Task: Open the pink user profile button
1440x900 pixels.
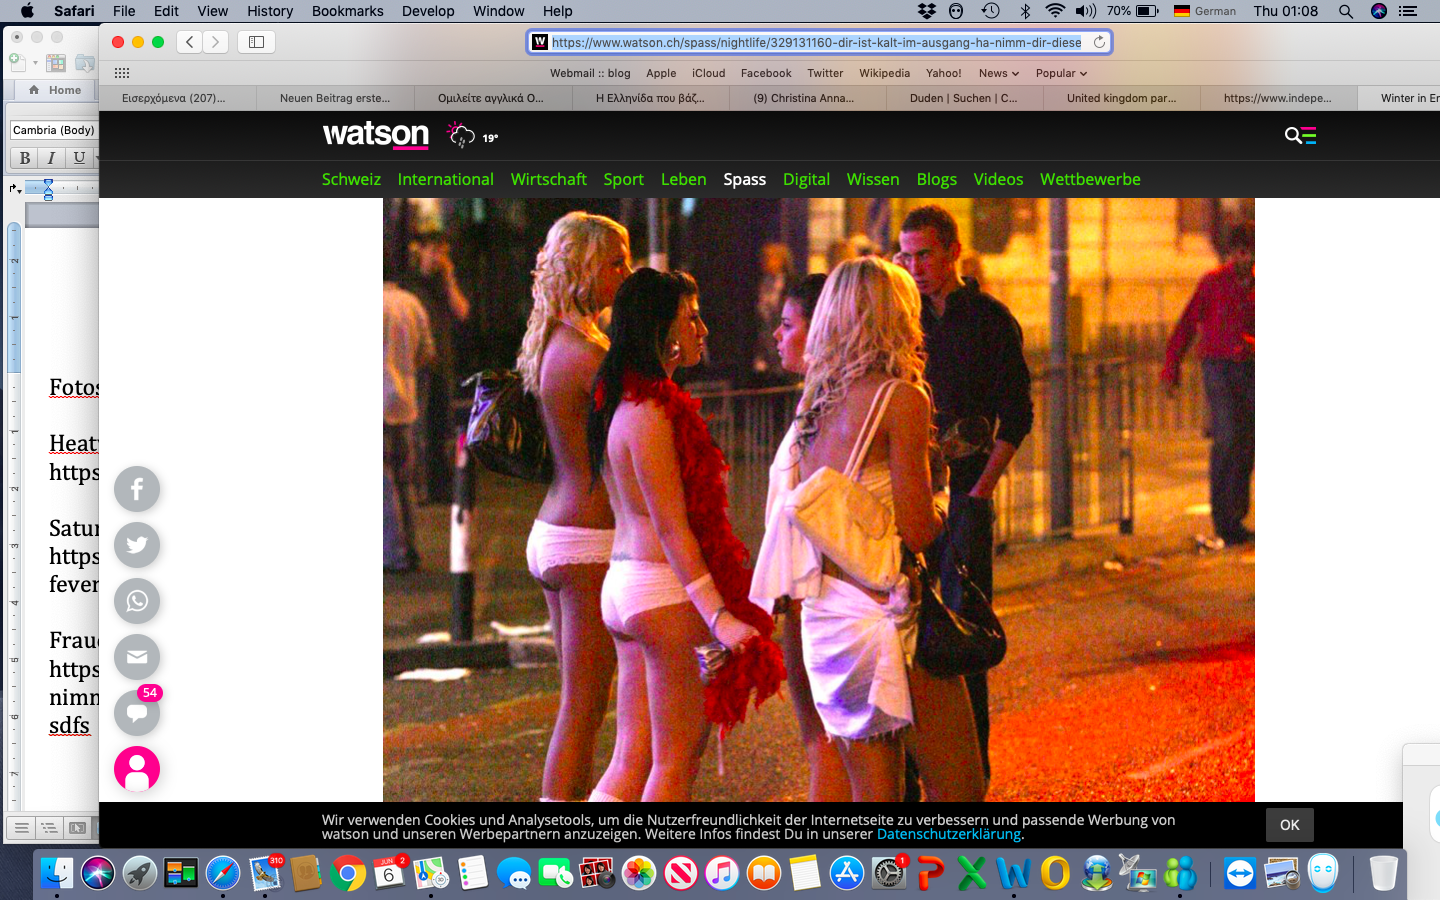Action: point(137,769)
